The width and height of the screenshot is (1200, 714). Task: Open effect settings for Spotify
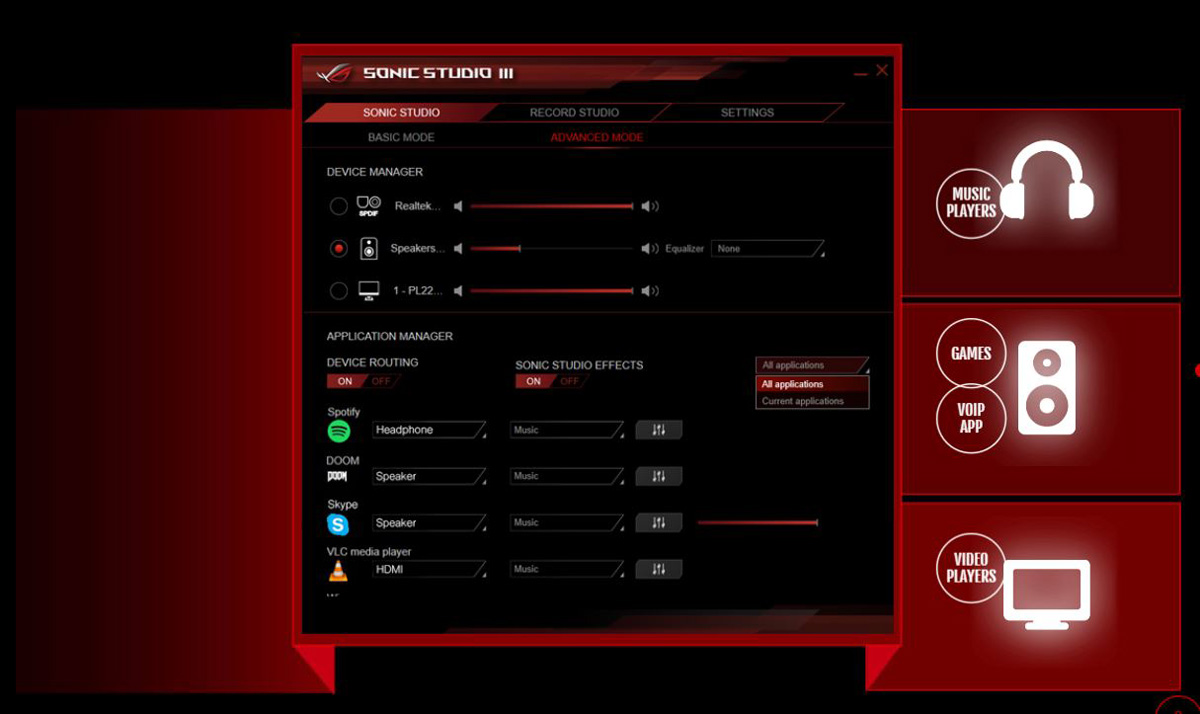coord(659,430)
